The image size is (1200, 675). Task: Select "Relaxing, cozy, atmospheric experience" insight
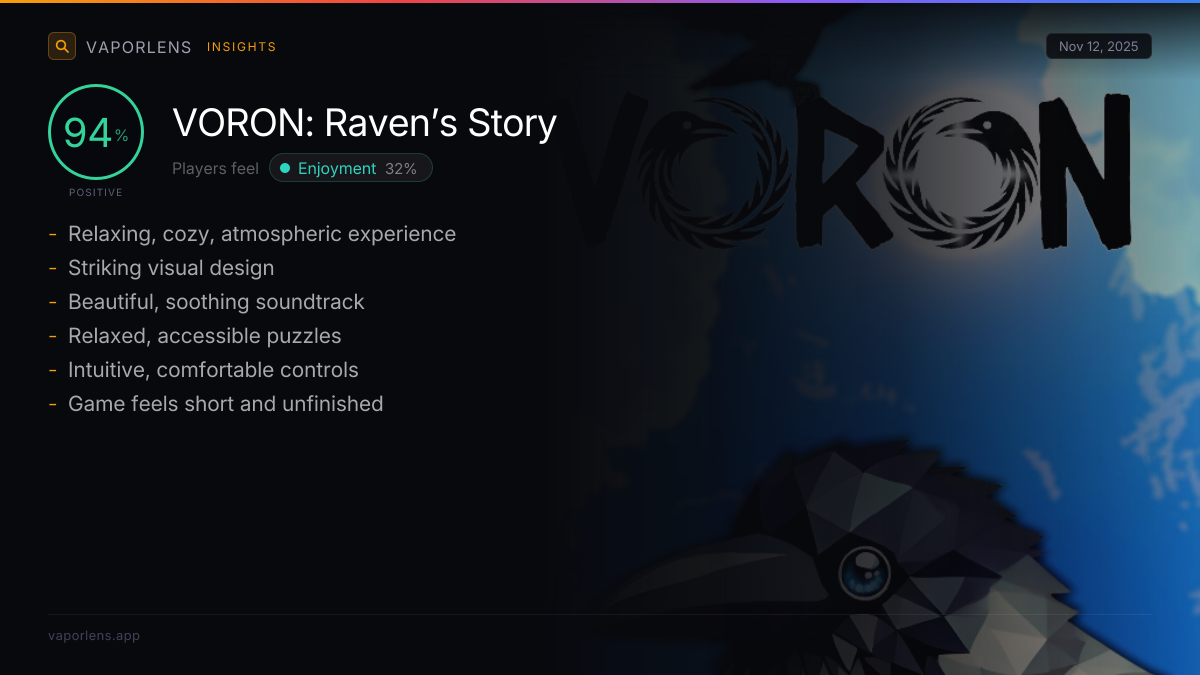click(x=262, y=234)
